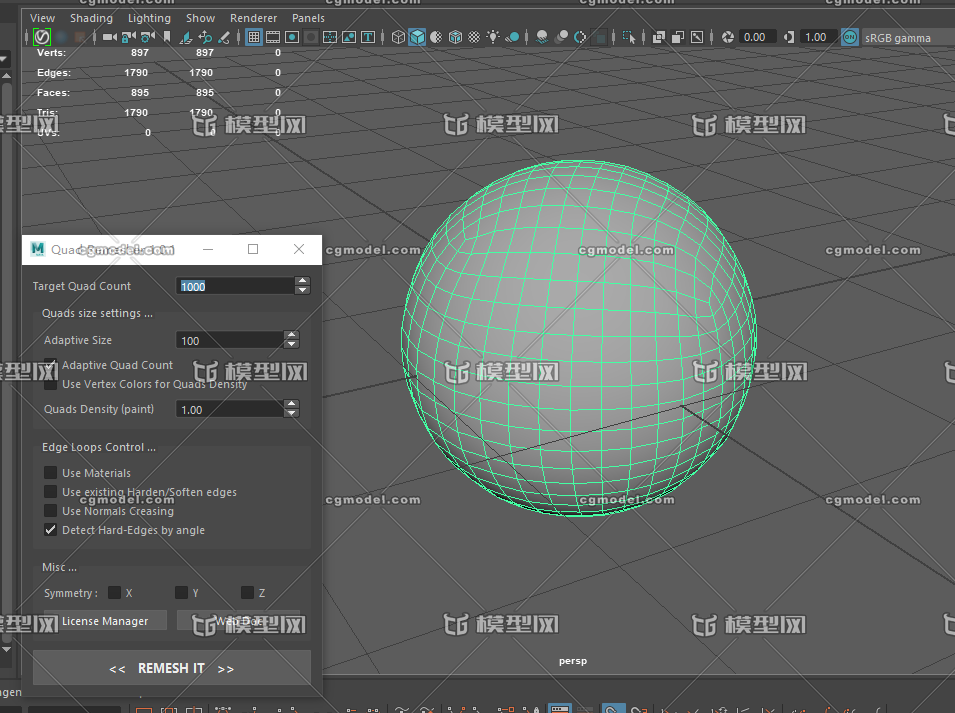
Task: Click the bookmarks icon in panel toolbar
Action: pyautogui.click(x=167, y=37)
